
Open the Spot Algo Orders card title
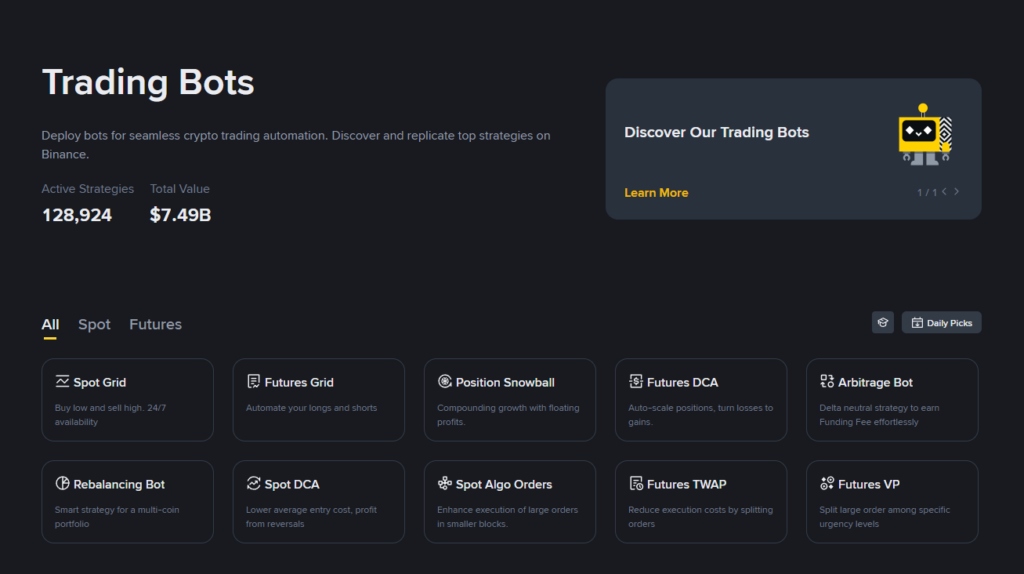pyautogui.click(x=504, y=485)
